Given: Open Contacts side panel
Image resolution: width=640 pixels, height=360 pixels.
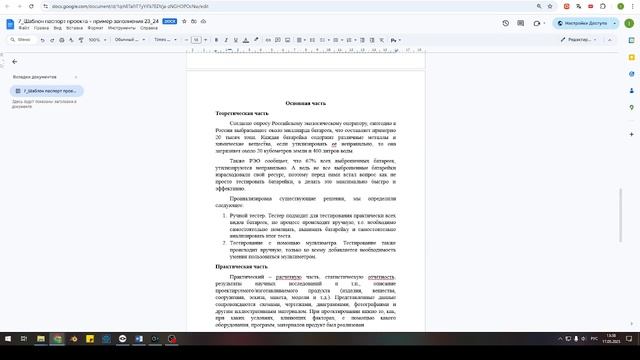Looking at the screenshot, I should click(631, 91).
